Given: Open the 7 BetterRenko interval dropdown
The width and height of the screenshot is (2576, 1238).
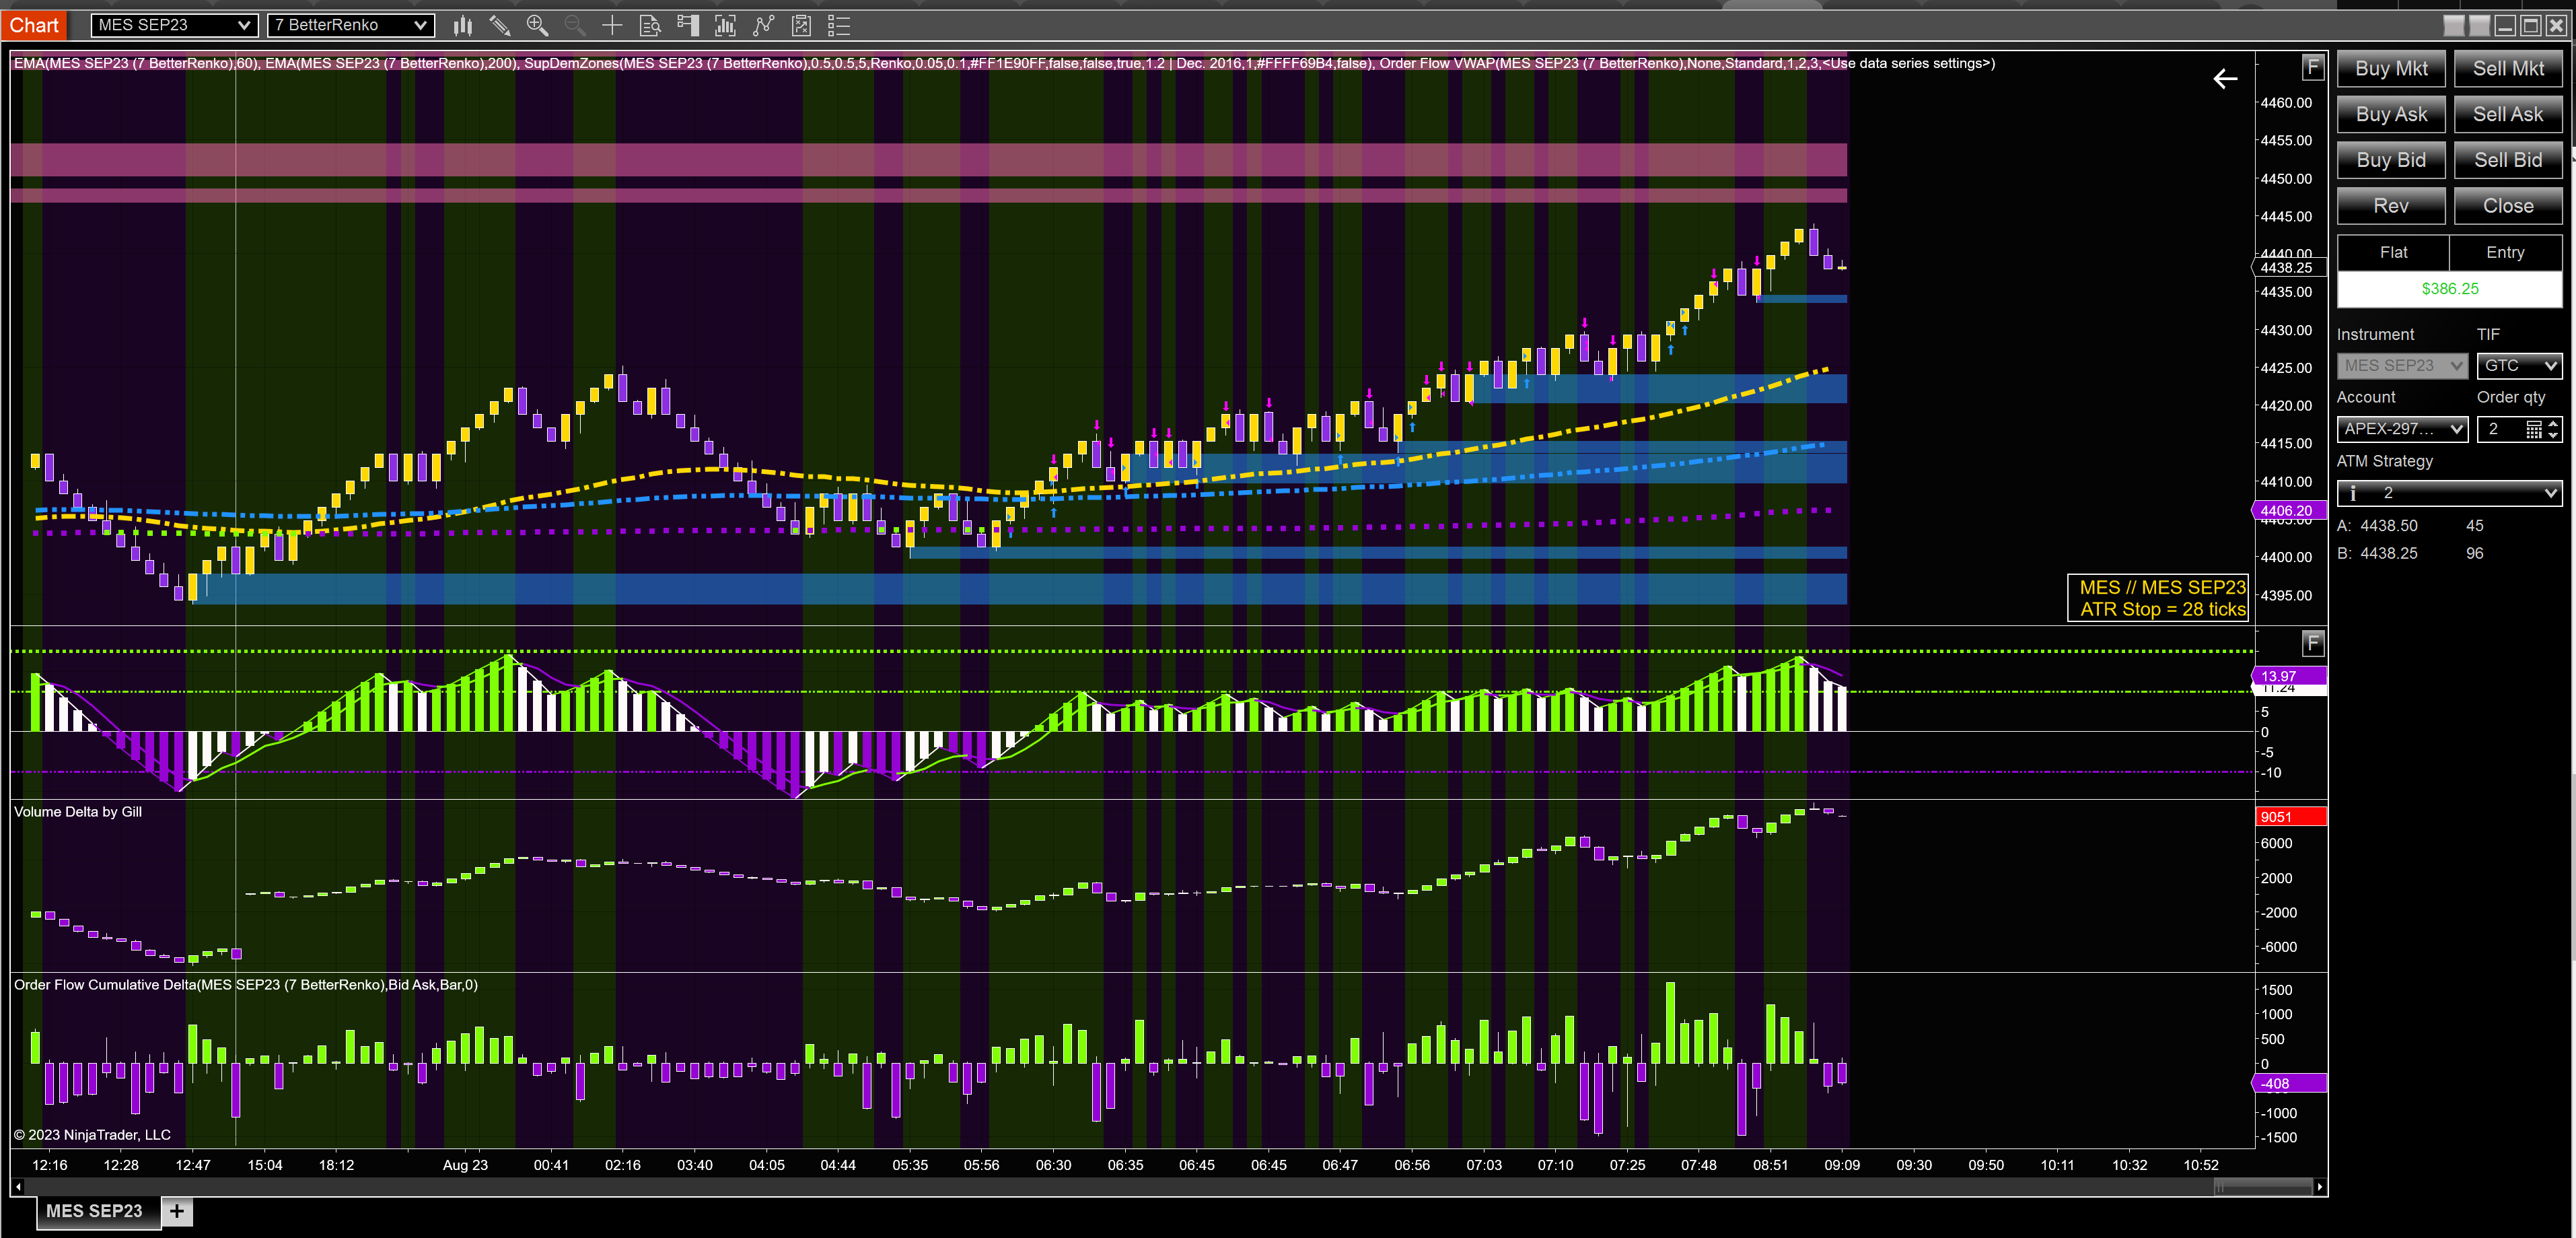Looking at the screenshot, I should coord(350,25).
